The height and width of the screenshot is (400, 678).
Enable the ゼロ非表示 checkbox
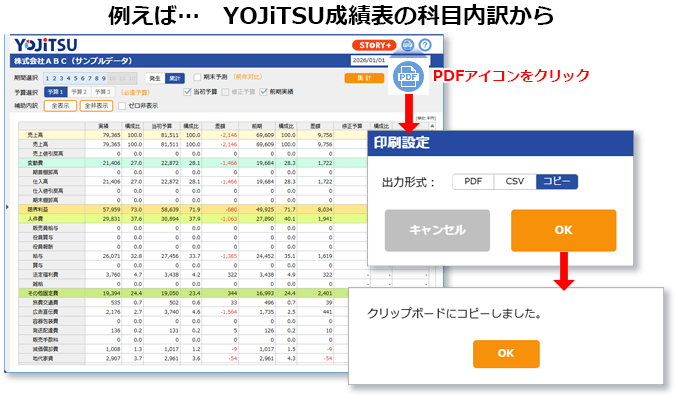click(122, 106)
